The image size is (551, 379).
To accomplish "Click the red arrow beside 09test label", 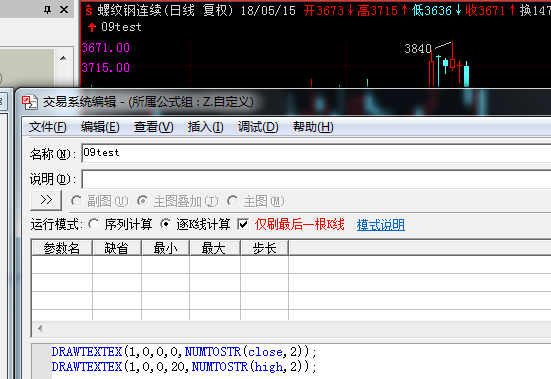I will (x=92, y=27).
